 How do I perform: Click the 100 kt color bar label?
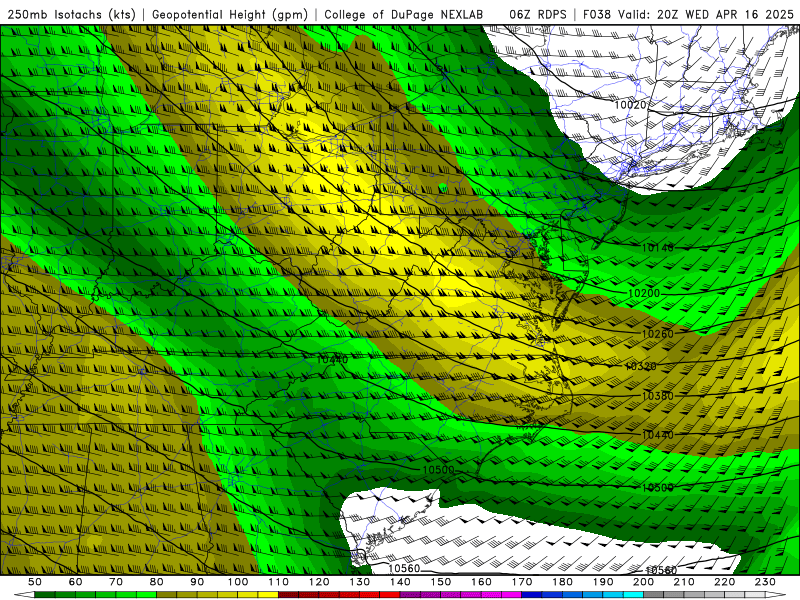click(238, 582)
